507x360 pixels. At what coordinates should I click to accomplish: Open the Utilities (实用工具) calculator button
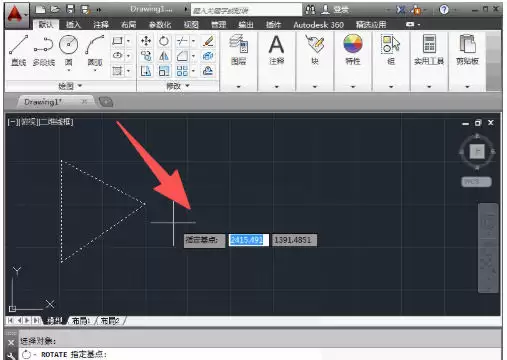[429, 49]
